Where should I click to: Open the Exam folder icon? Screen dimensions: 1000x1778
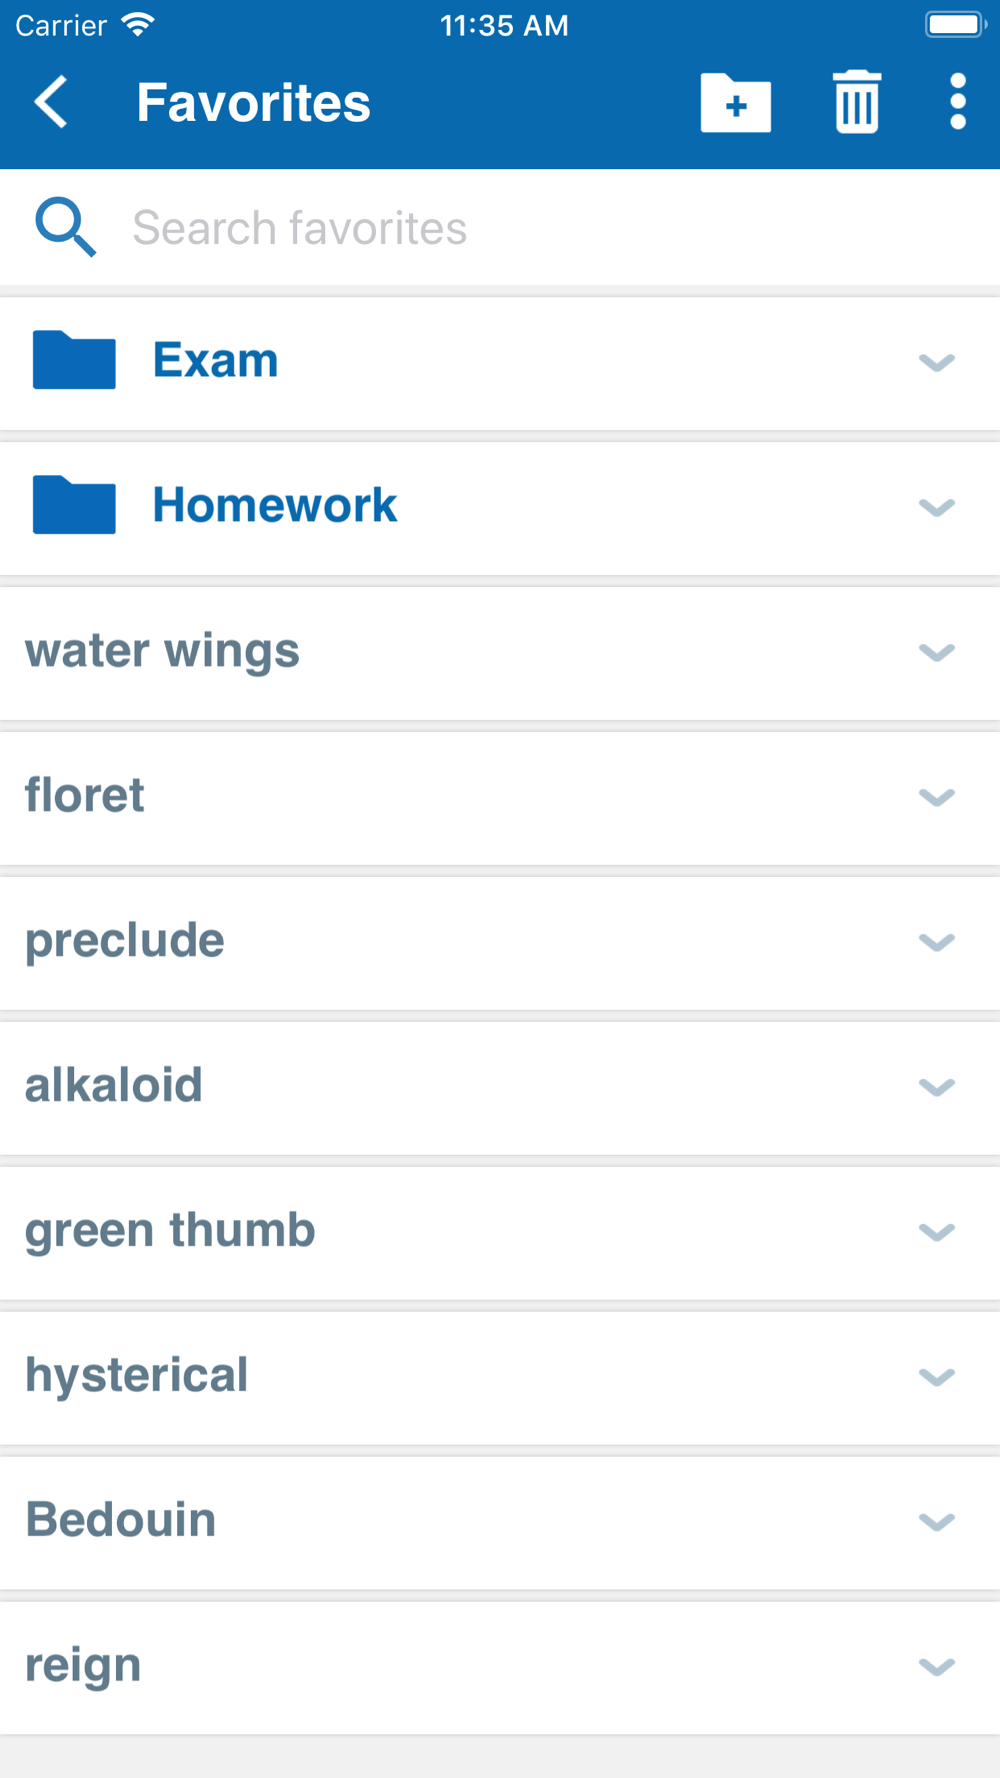[74, 360]
